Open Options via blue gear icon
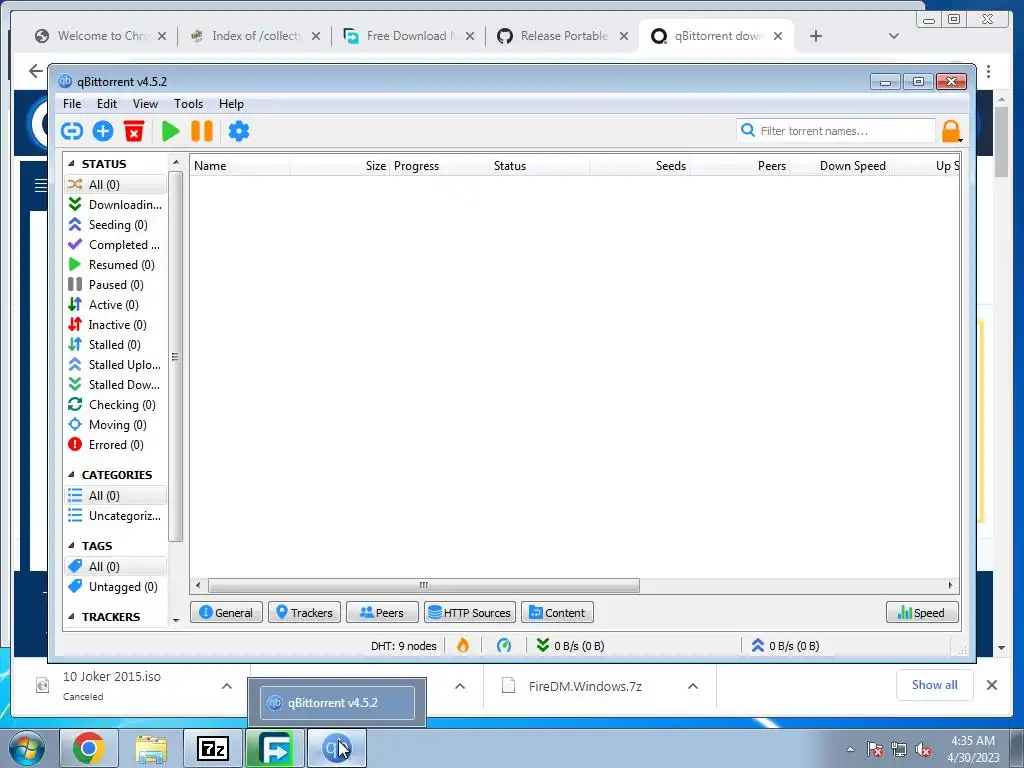The height and width of the screenshot is (768, 1024). [238, 131]
